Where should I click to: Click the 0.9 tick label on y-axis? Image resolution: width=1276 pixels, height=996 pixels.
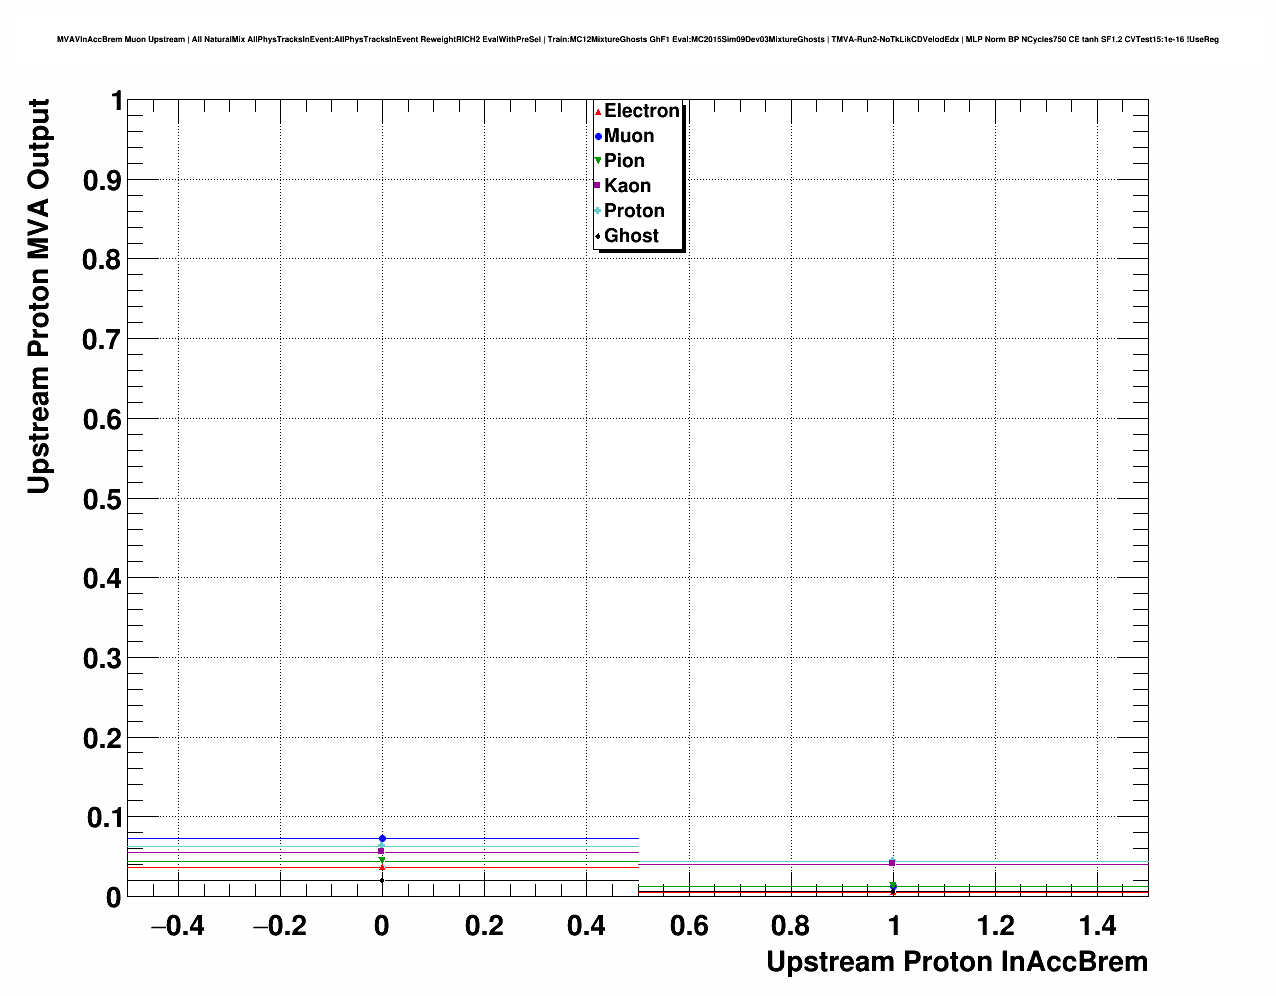103,180
